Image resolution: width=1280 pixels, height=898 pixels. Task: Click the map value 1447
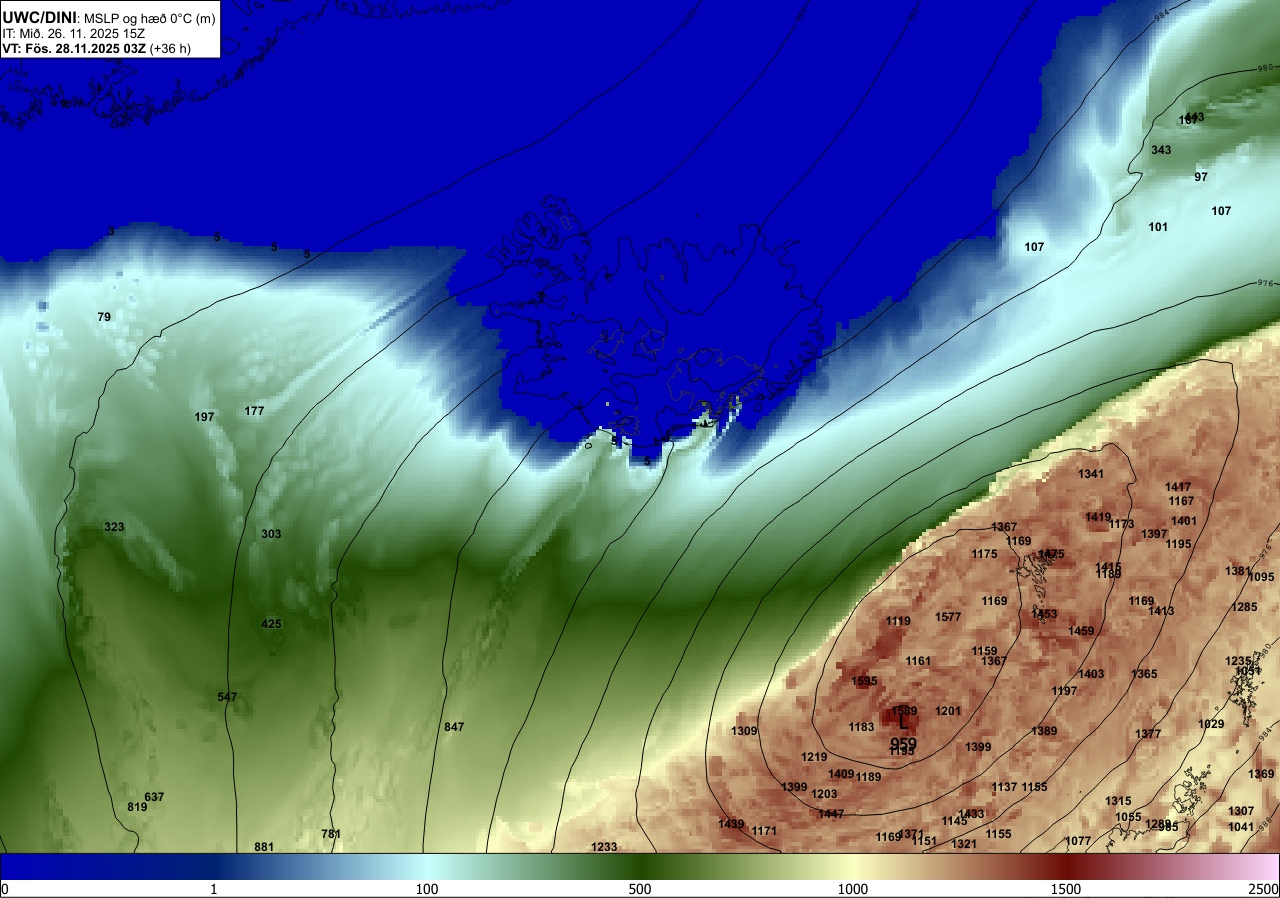[x=831, y=814]
